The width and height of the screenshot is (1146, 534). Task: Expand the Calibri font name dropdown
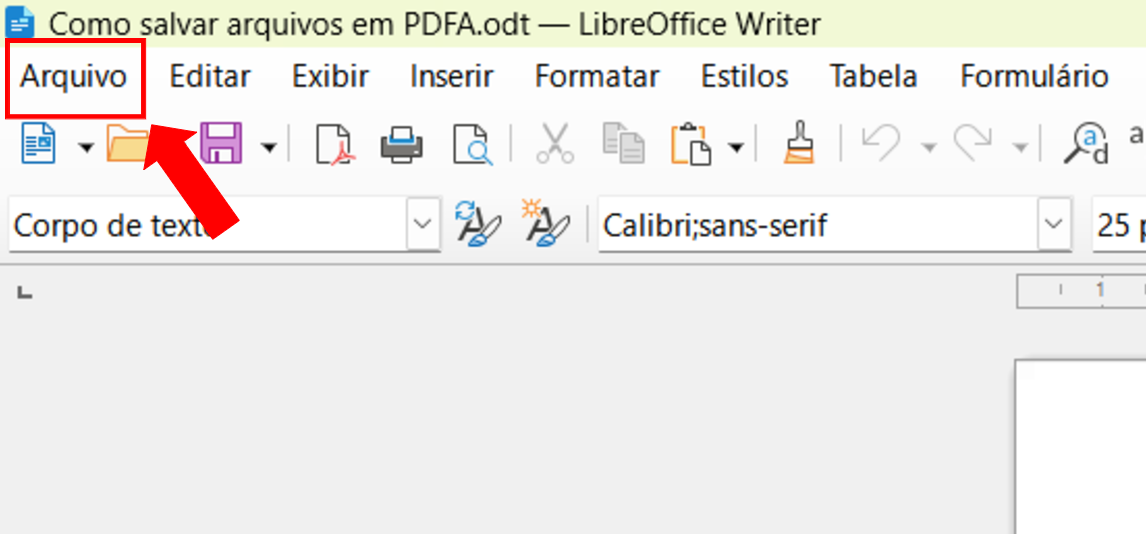1053,224
